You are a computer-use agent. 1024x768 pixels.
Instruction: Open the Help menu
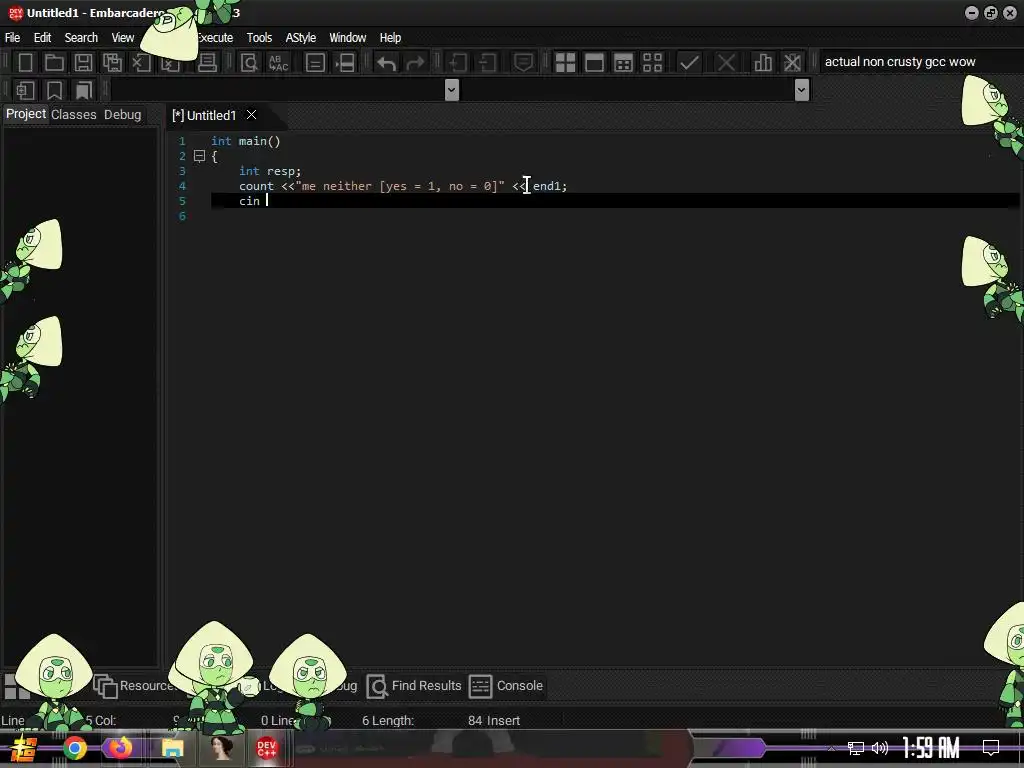pos(391,37)
